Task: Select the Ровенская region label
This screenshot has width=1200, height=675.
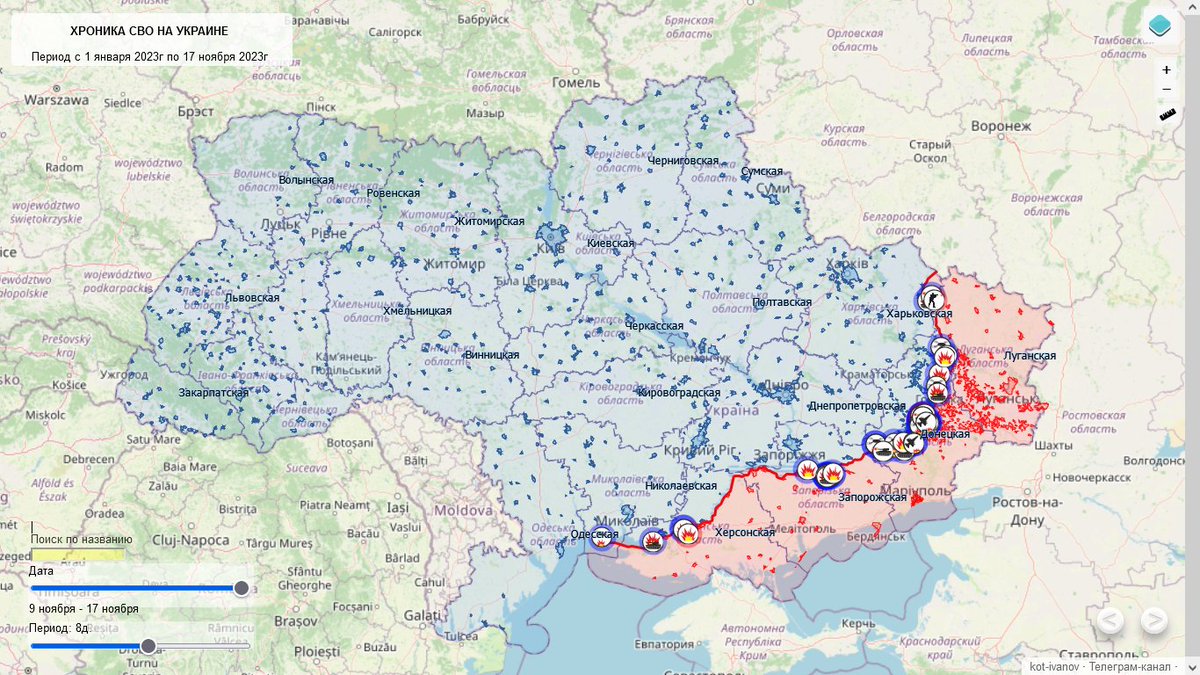Action: tap(393, 193)
